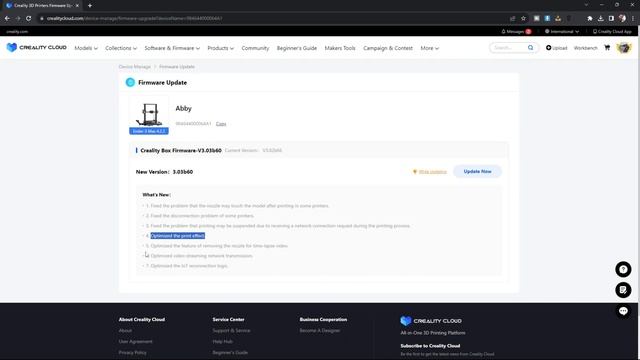Click 'Creality Box Firmware-V3.03b60' heading
Screen dimensions: 640x360
181,151
